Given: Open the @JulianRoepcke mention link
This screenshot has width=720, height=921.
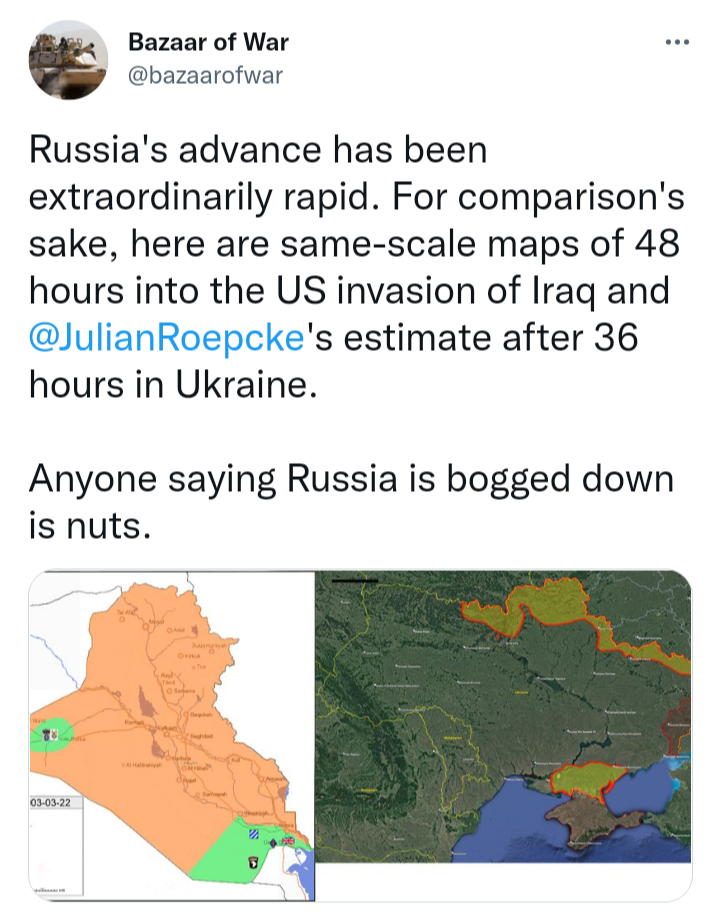Looking at the screenshot, I should tap(166, 337).
